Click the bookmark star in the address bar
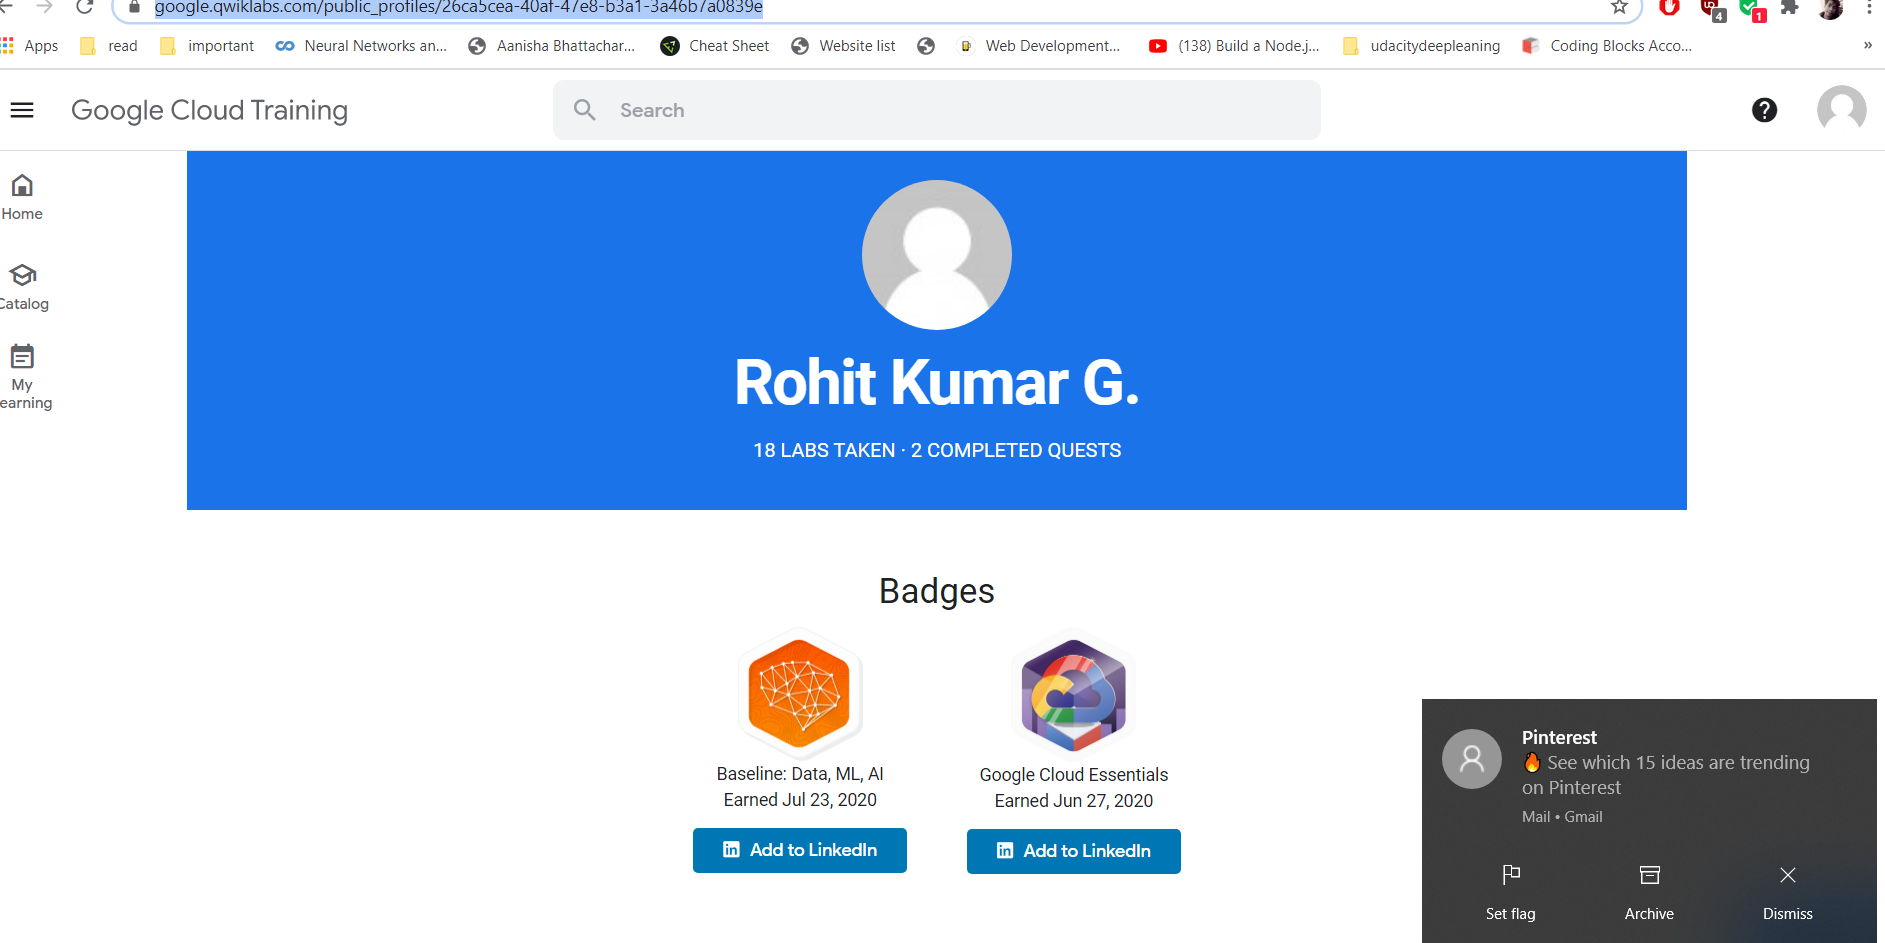Image resolution: width=1885 pixels, height=943 pixels. coord(1617,8)
